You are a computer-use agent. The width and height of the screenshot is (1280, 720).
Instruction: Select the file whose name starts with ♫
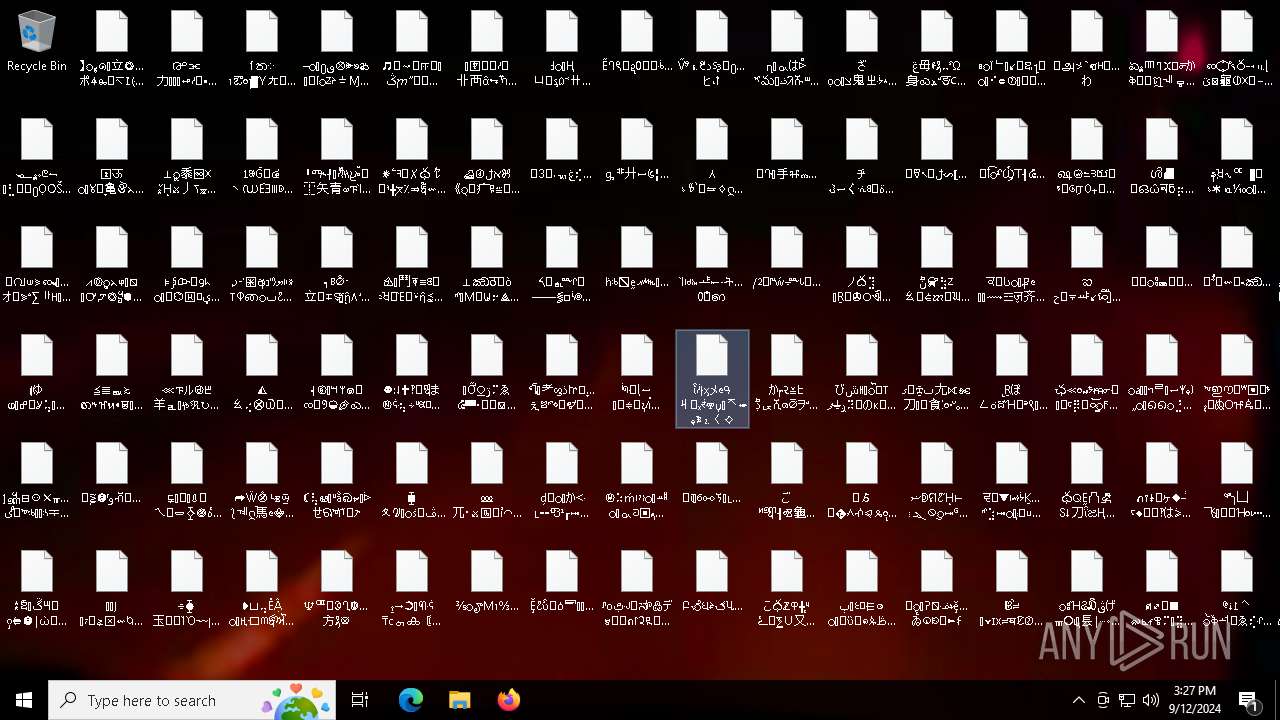(412, 49)
